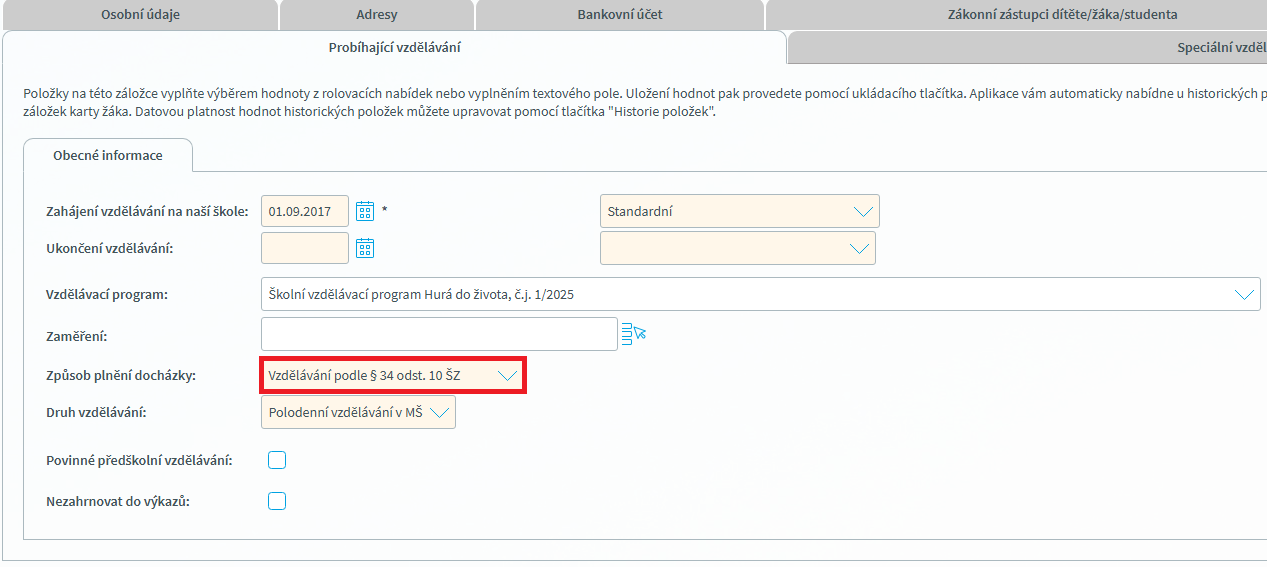
Task: Click the Zaměření list picker icon
Action: (x=634, y=333)
